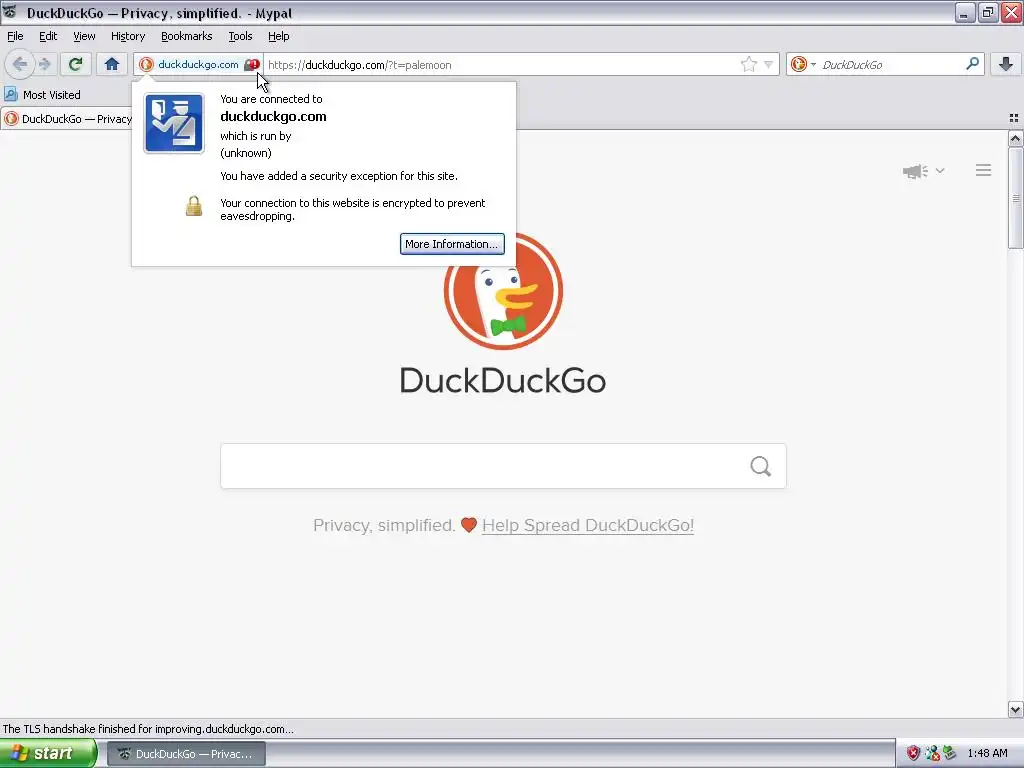Reload the current page

point(76,64)
